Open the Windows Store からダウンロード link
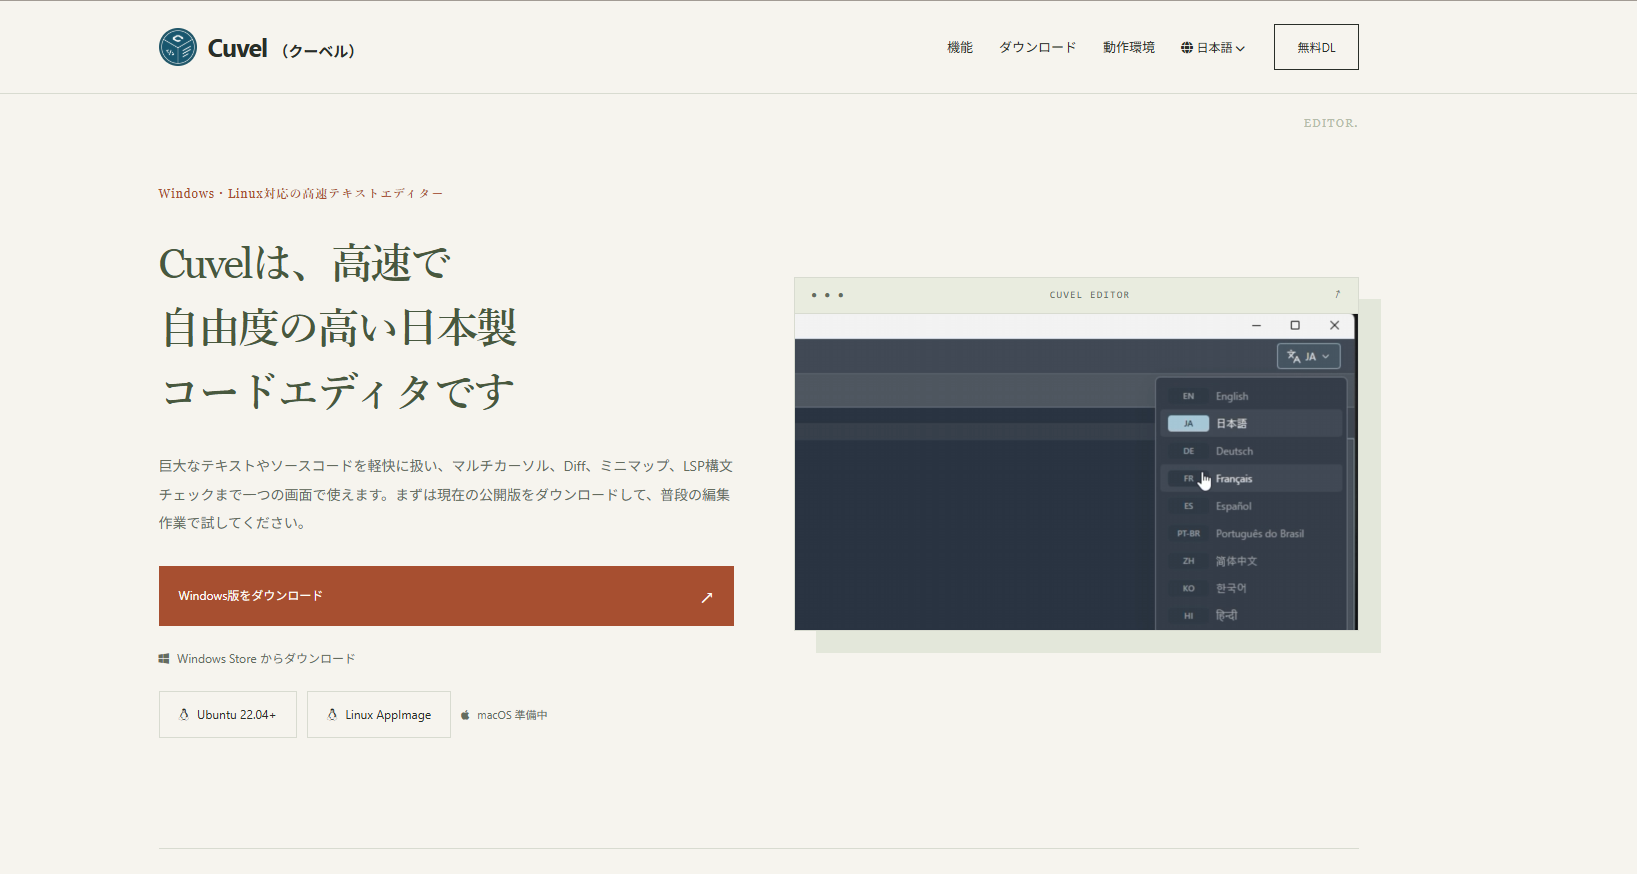Image resolution: width=1637 pixels, height=874 pixels. [x=257, y=659]
